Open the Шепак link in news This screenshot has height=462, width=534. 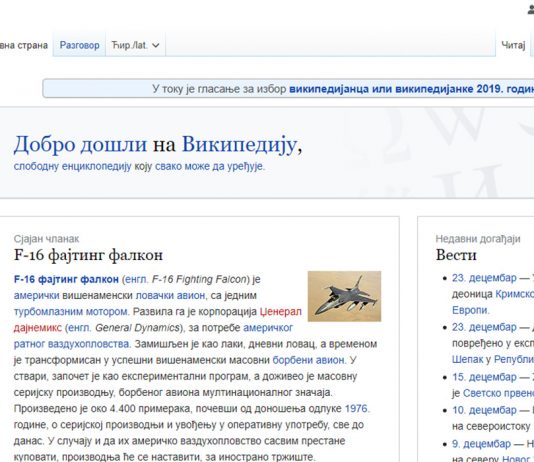point(468,360)
